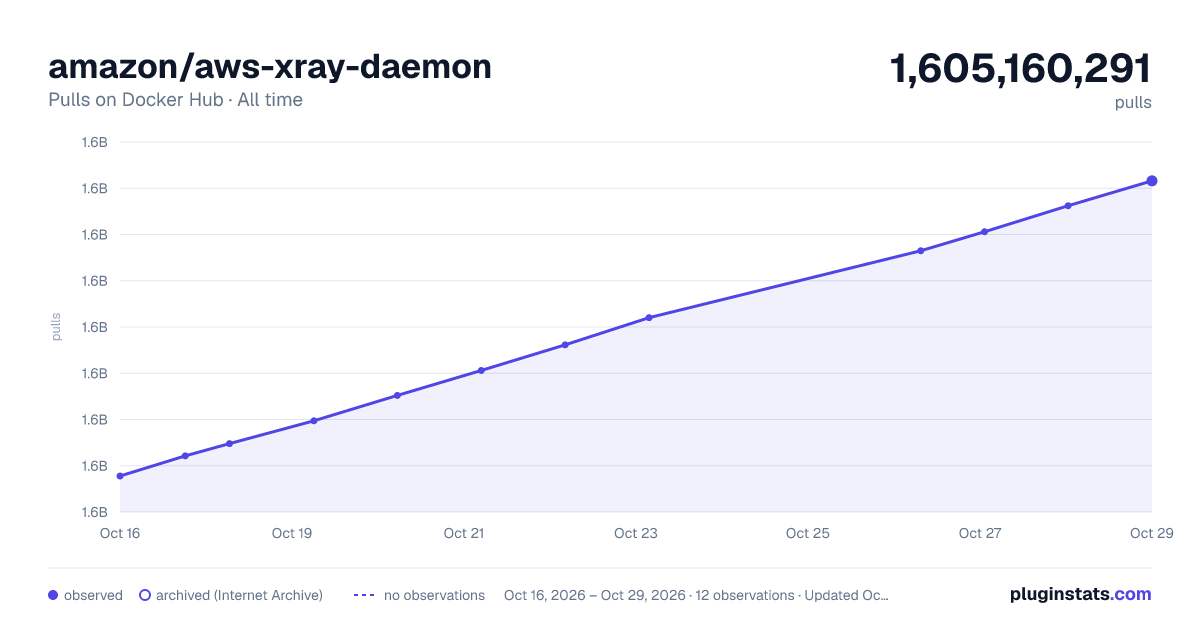Click the Oct 29 axis label
Viewport: 1200px width, 630px height.
coord(1150,533)
